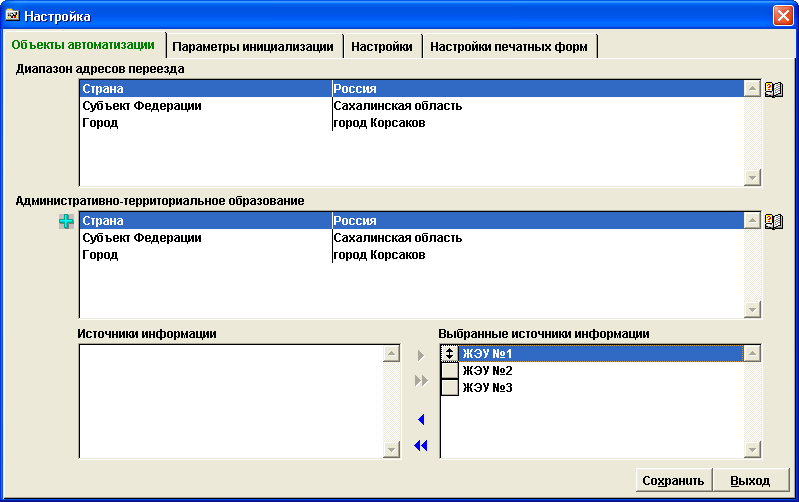Open the Настройки печатных форм tab
Screen dimensions: 799x502
510,46
